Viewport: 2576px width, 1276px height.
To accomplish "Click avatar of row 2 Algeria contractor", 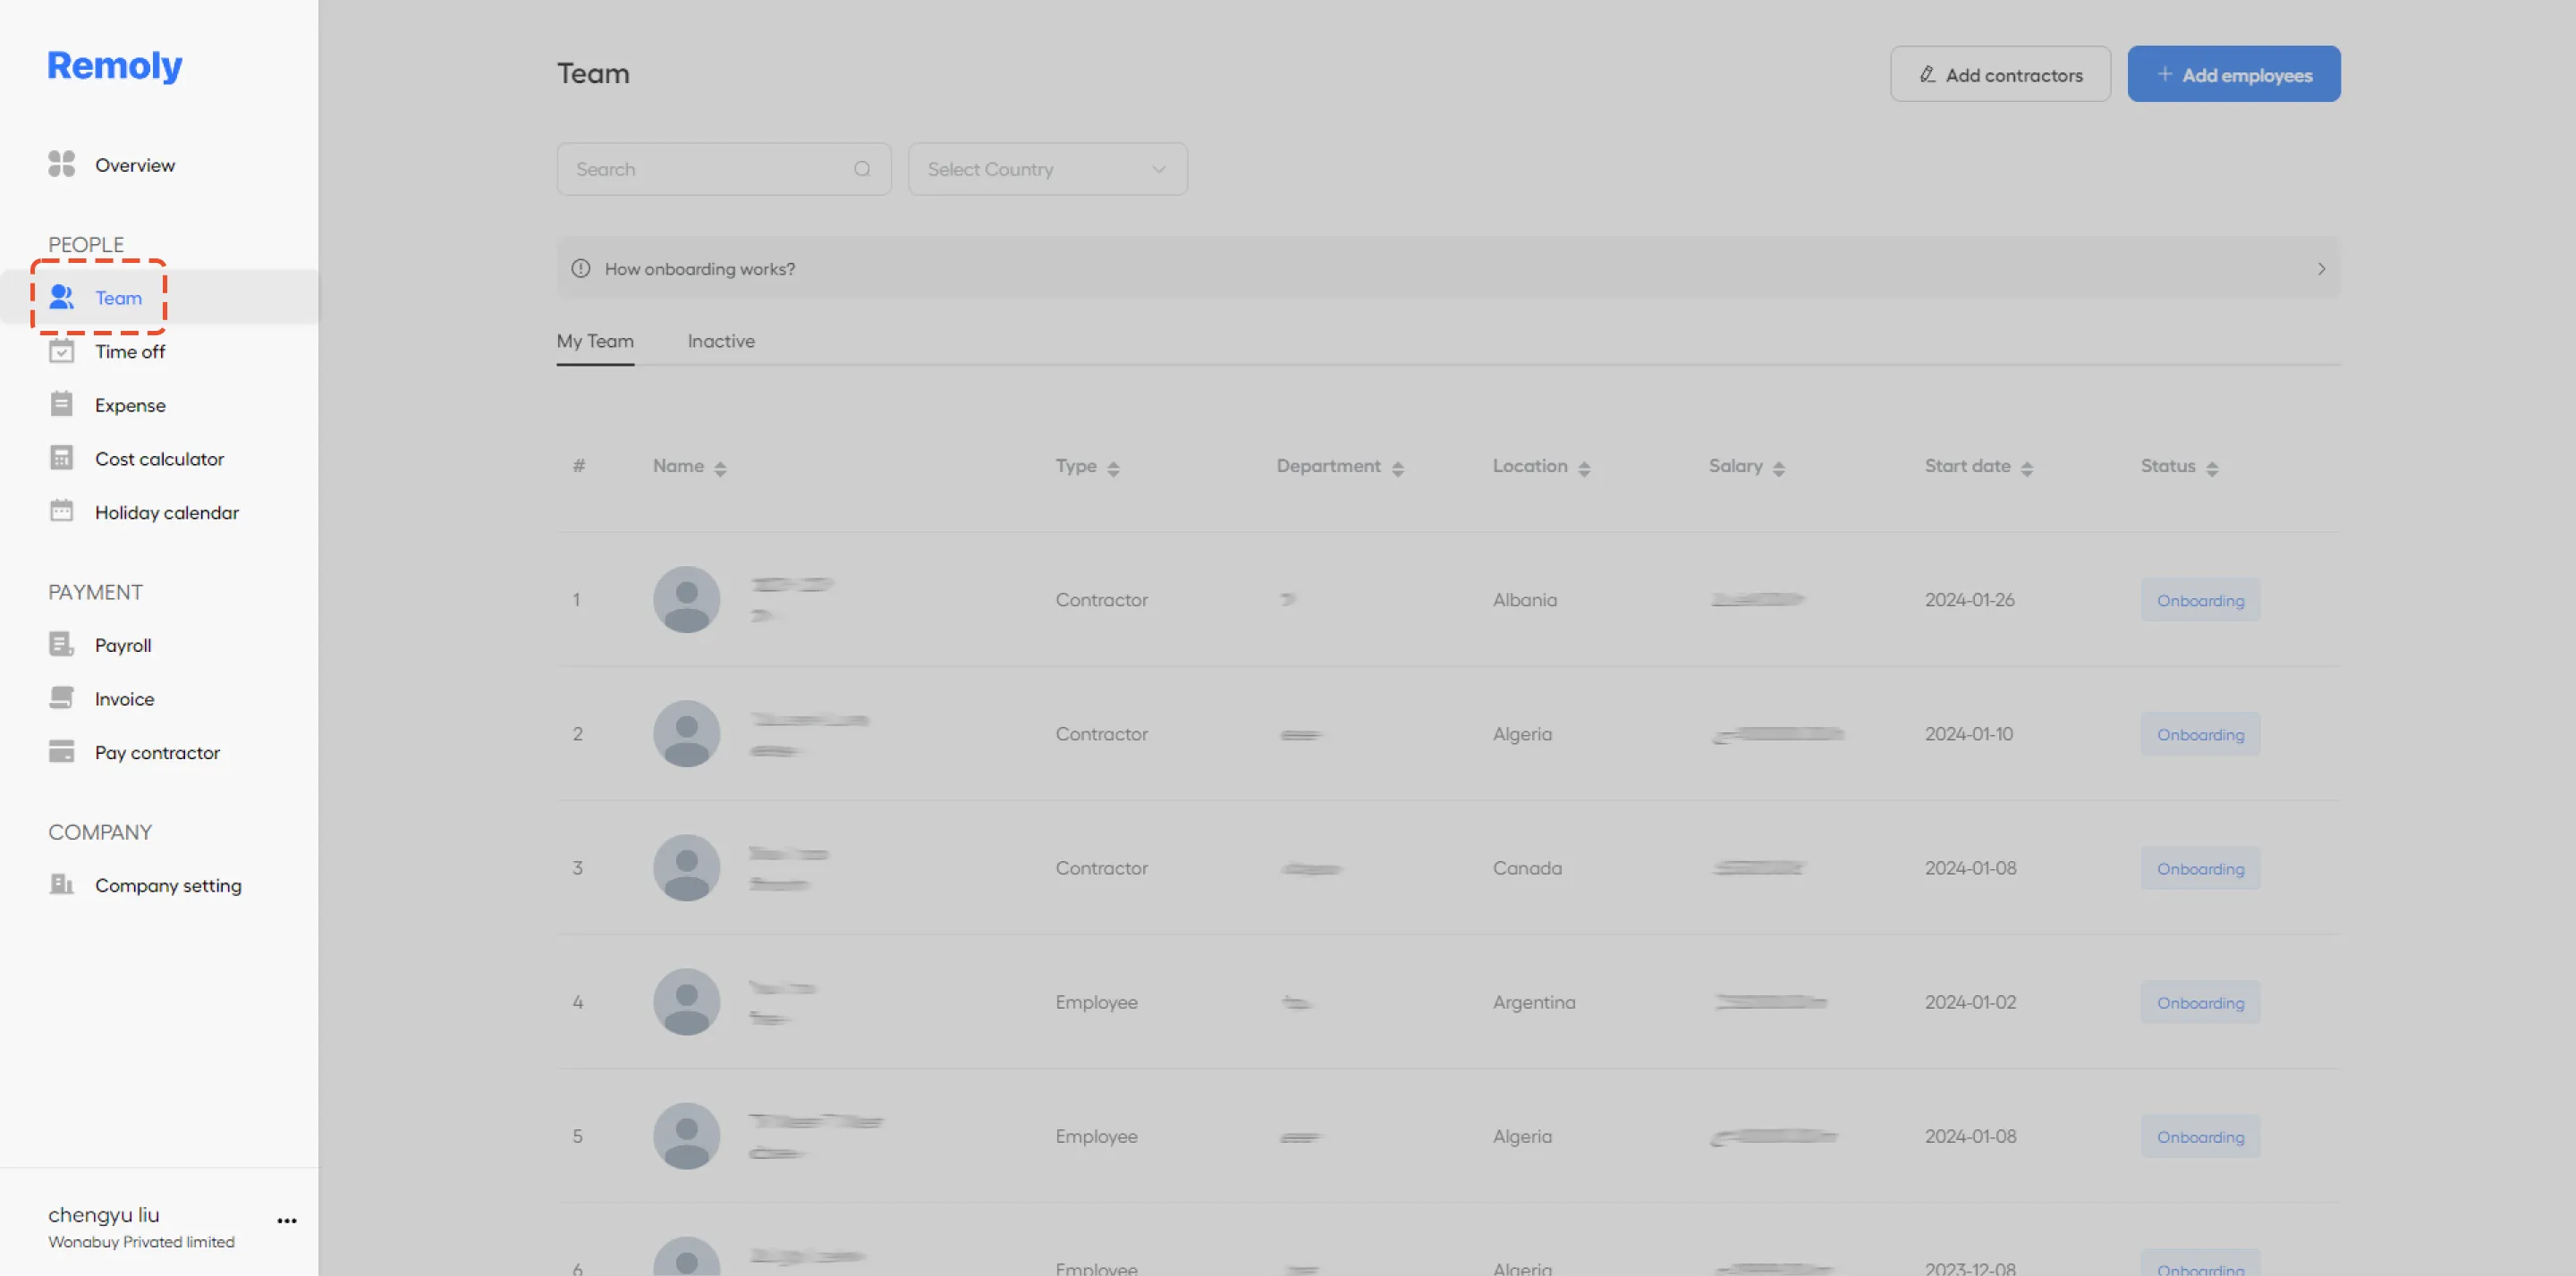I will pos(687,733).
